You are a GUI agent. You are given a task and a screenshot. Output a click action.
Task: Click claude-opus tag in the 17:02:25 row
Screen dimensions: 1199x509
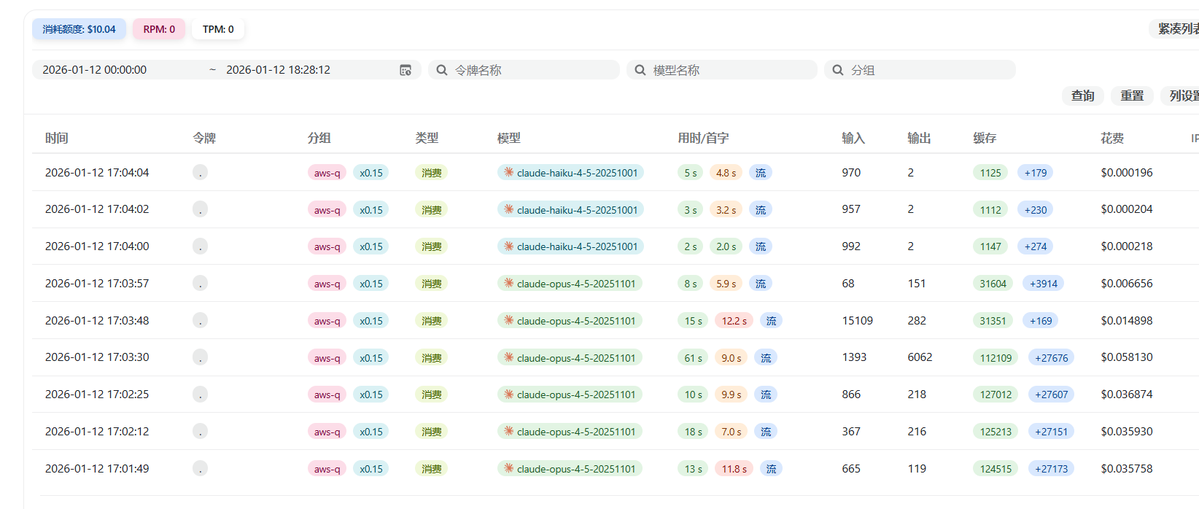pos(570,394)
